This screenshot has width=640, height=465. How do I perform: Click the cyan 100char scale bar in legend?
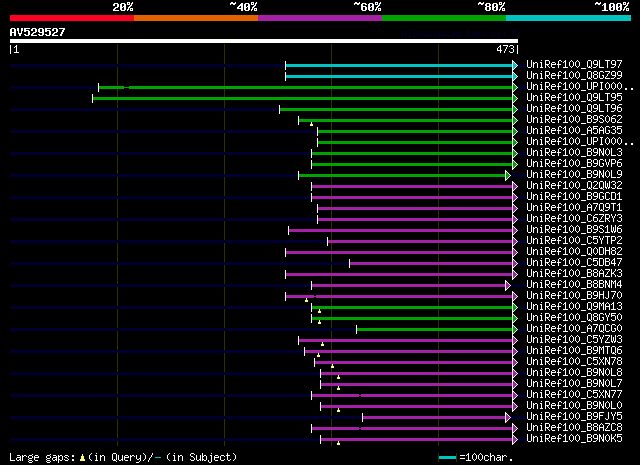point(447,458)
